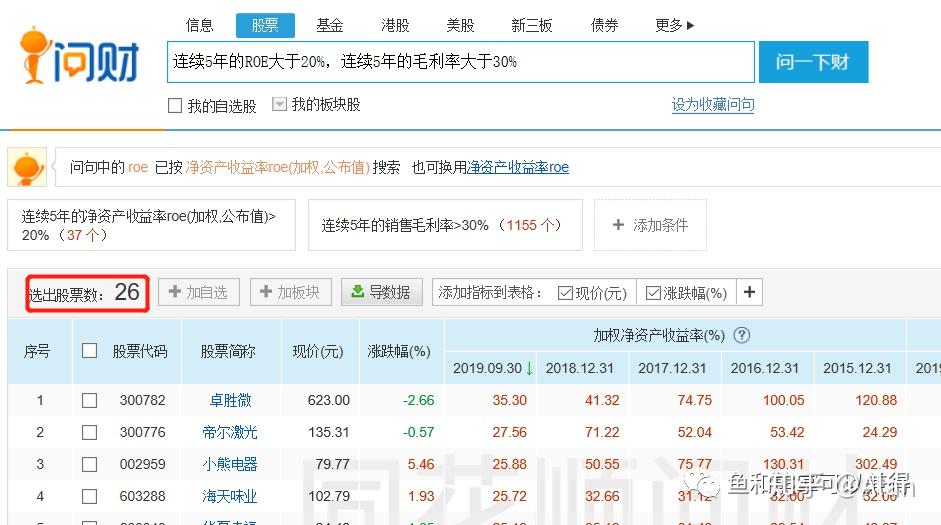This screenshot has width=941, height=525.
Task: Click the 302.49 ROE value
Action: [876, 464]
